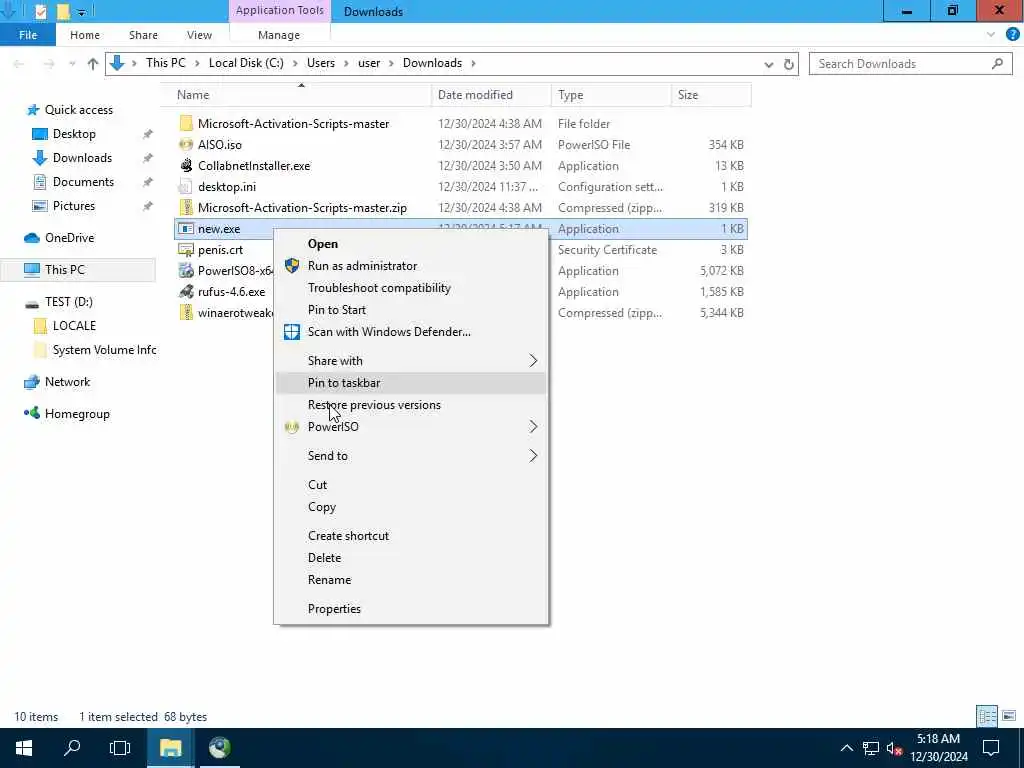This screenshot has width=1024, height=768.
Task: Click chevron after Downloads in breadcrumb
Action: [473, 63]
